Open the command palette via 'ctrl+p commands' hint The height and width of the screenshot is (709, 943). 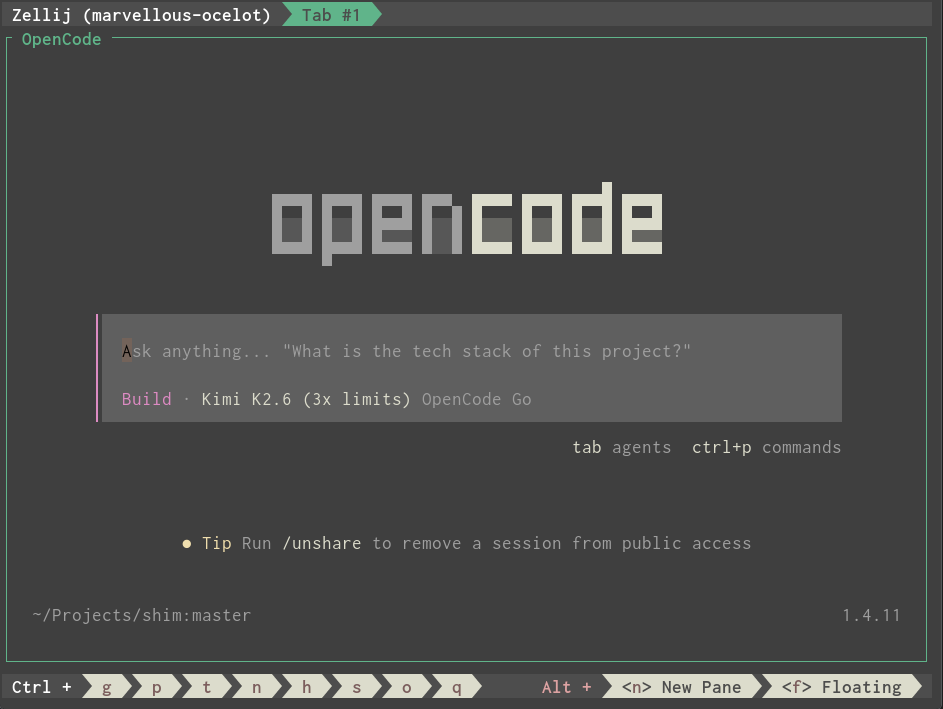[766, 447]
